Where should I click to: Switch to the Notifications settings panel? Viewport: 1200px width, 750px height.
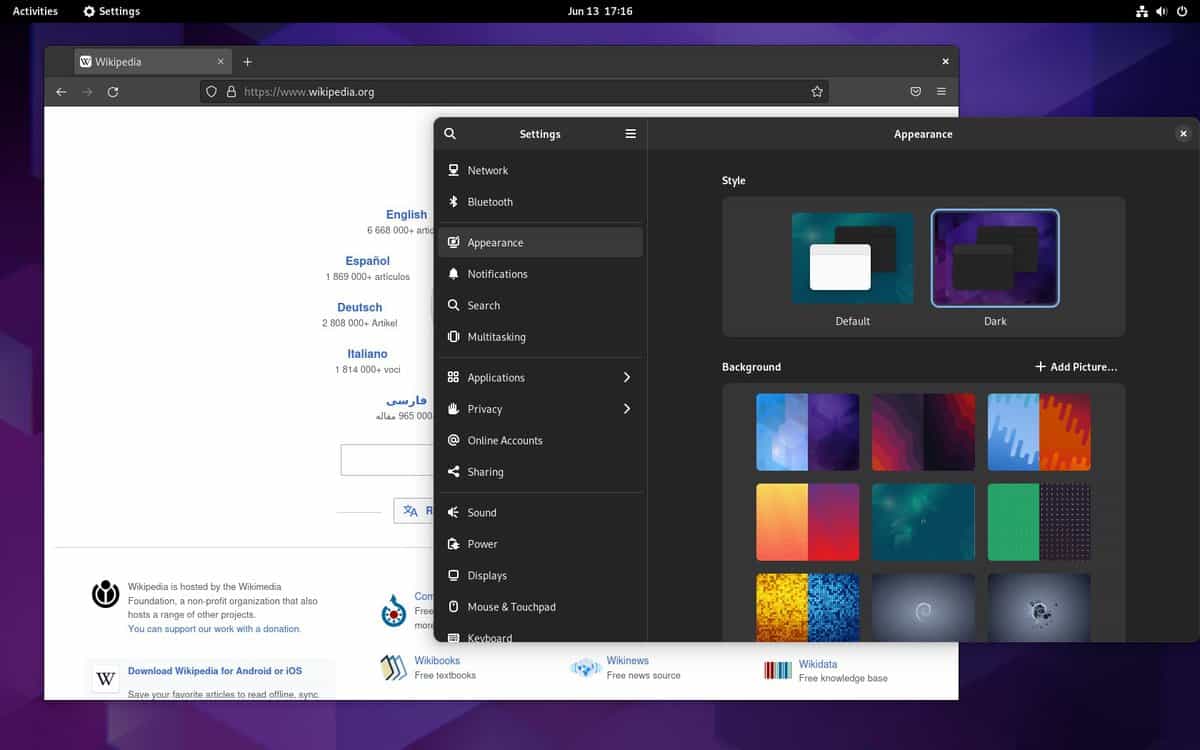(x=497, y=274)
